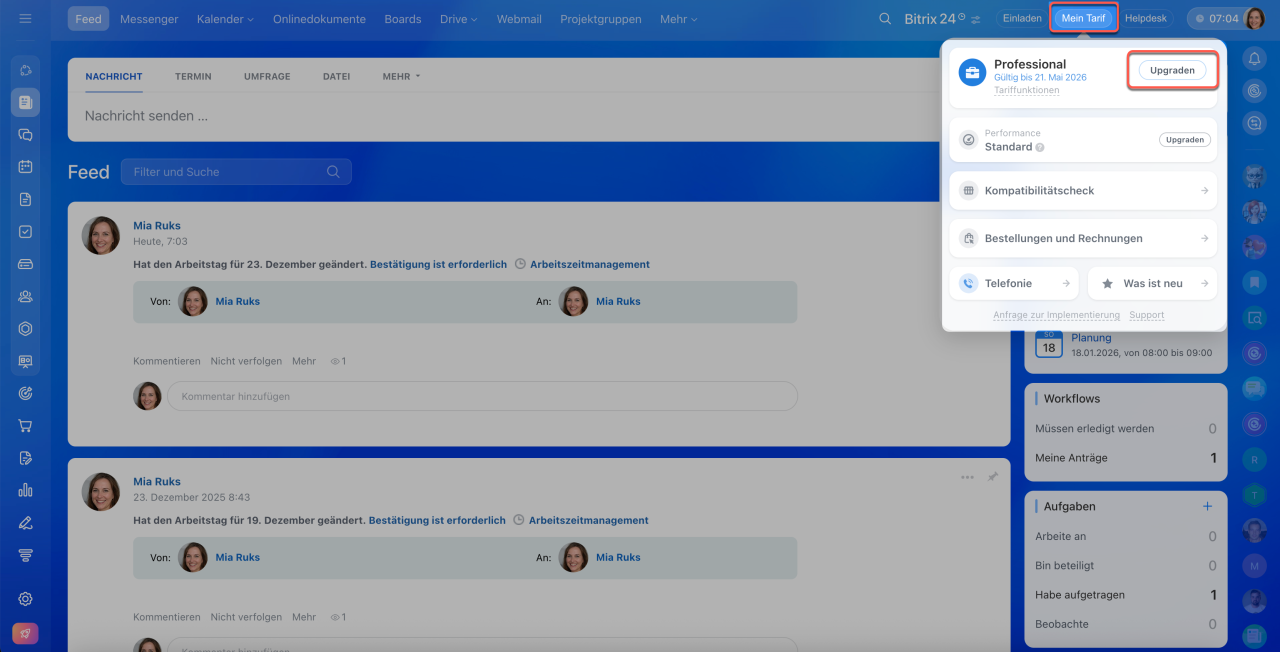Screen dimensions: 1280x652
Task: Open Helpdesk in top bar
Action: 1146,18
